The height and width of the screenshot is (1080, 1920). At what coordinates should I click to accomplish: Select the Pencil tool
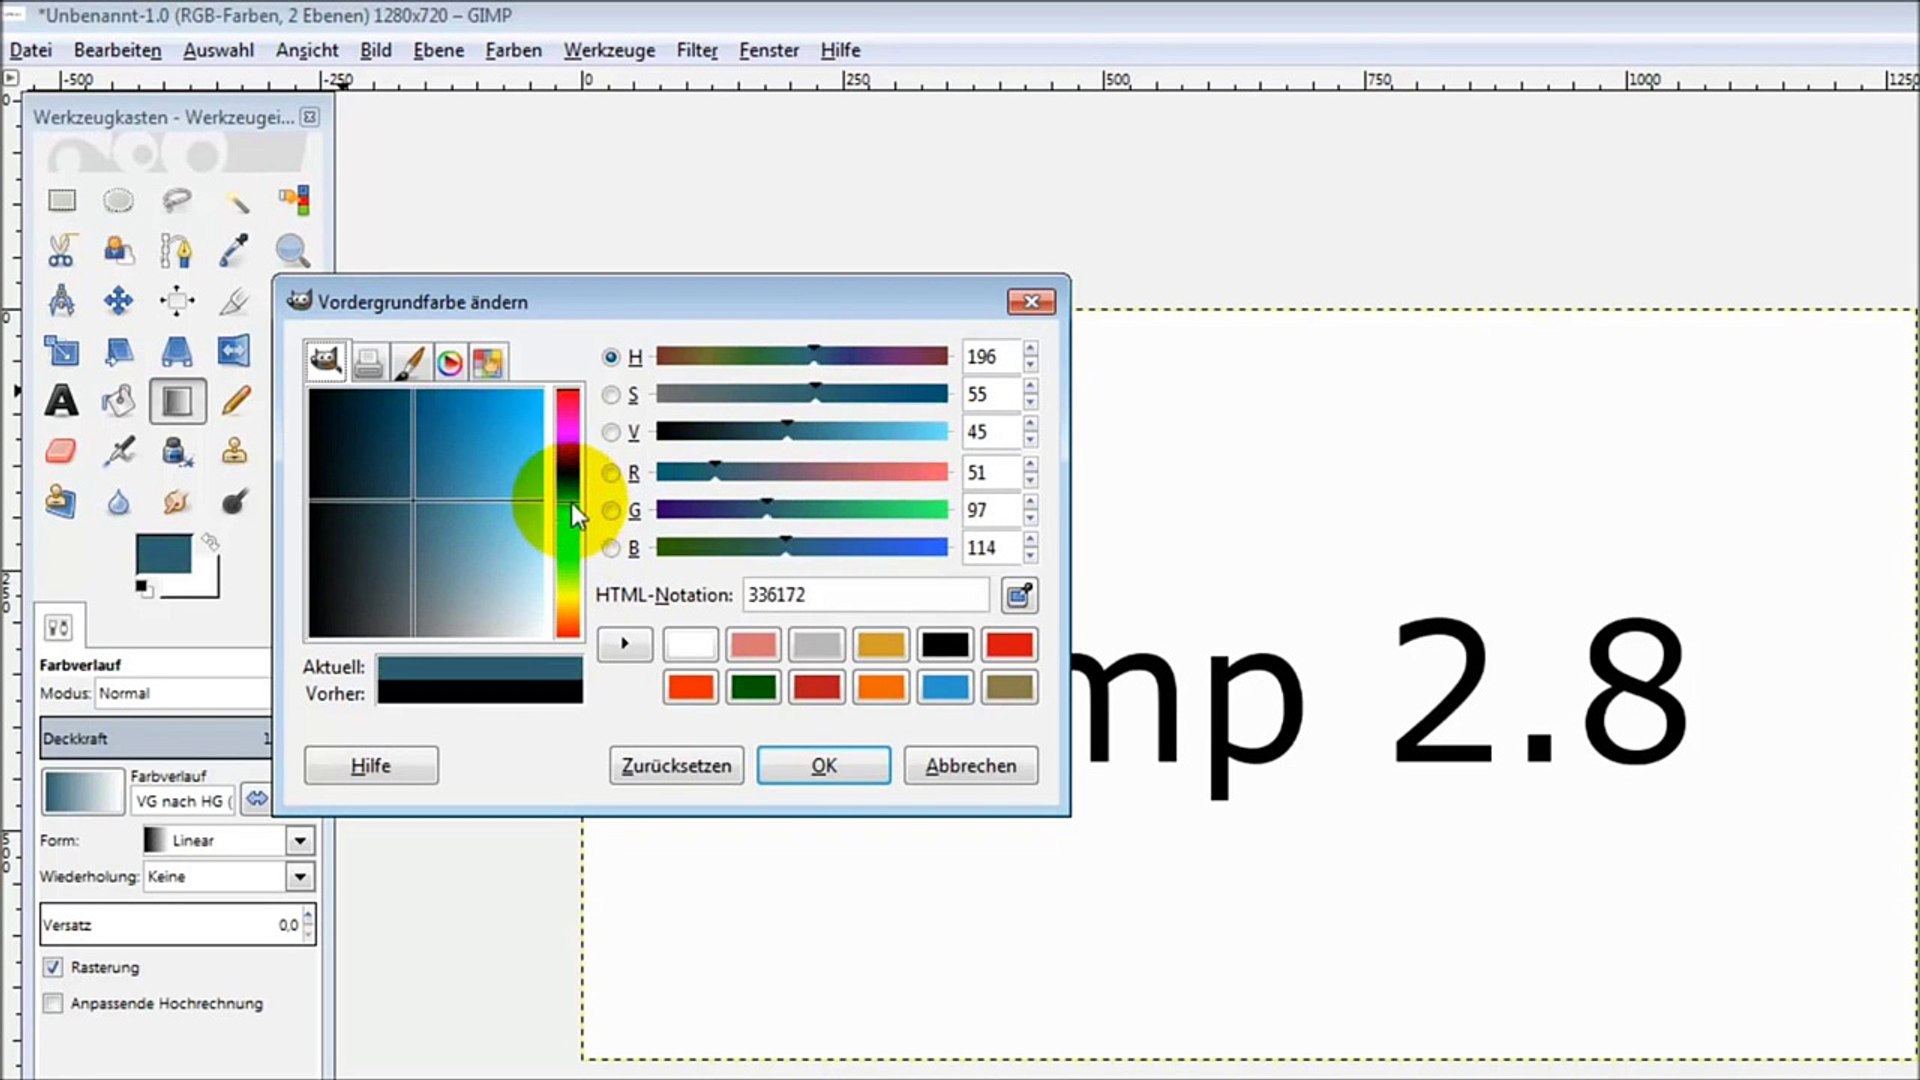(x=236, y=401)
